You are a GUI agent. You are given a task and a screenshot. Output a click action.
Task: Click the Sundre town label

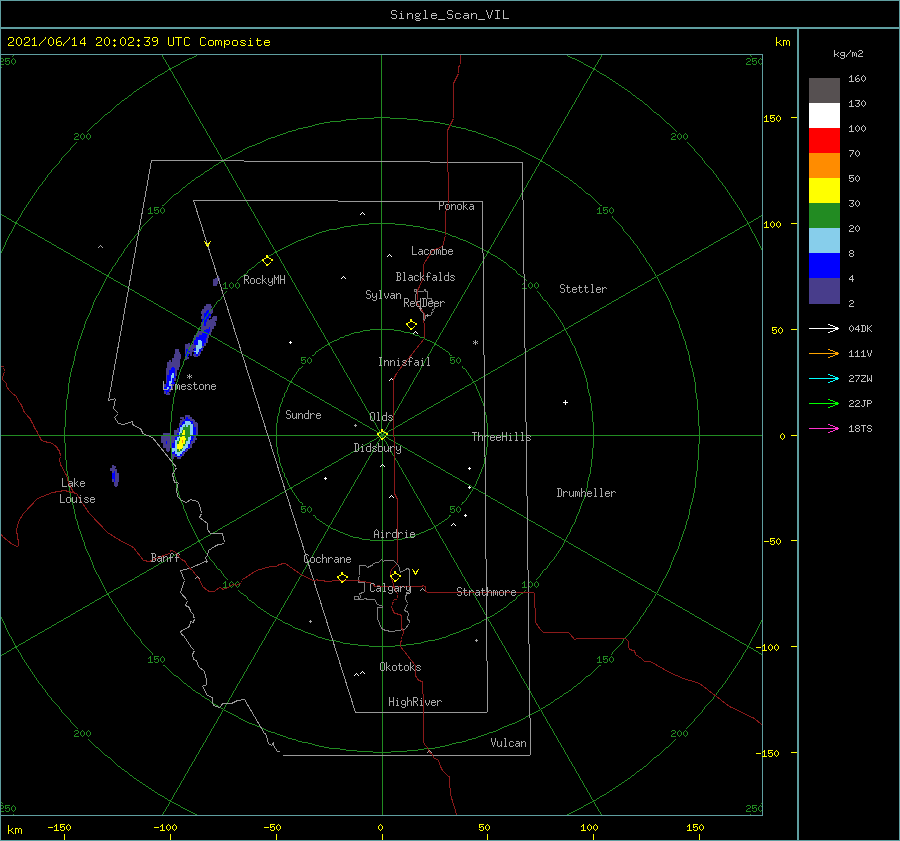click(303, 414)
